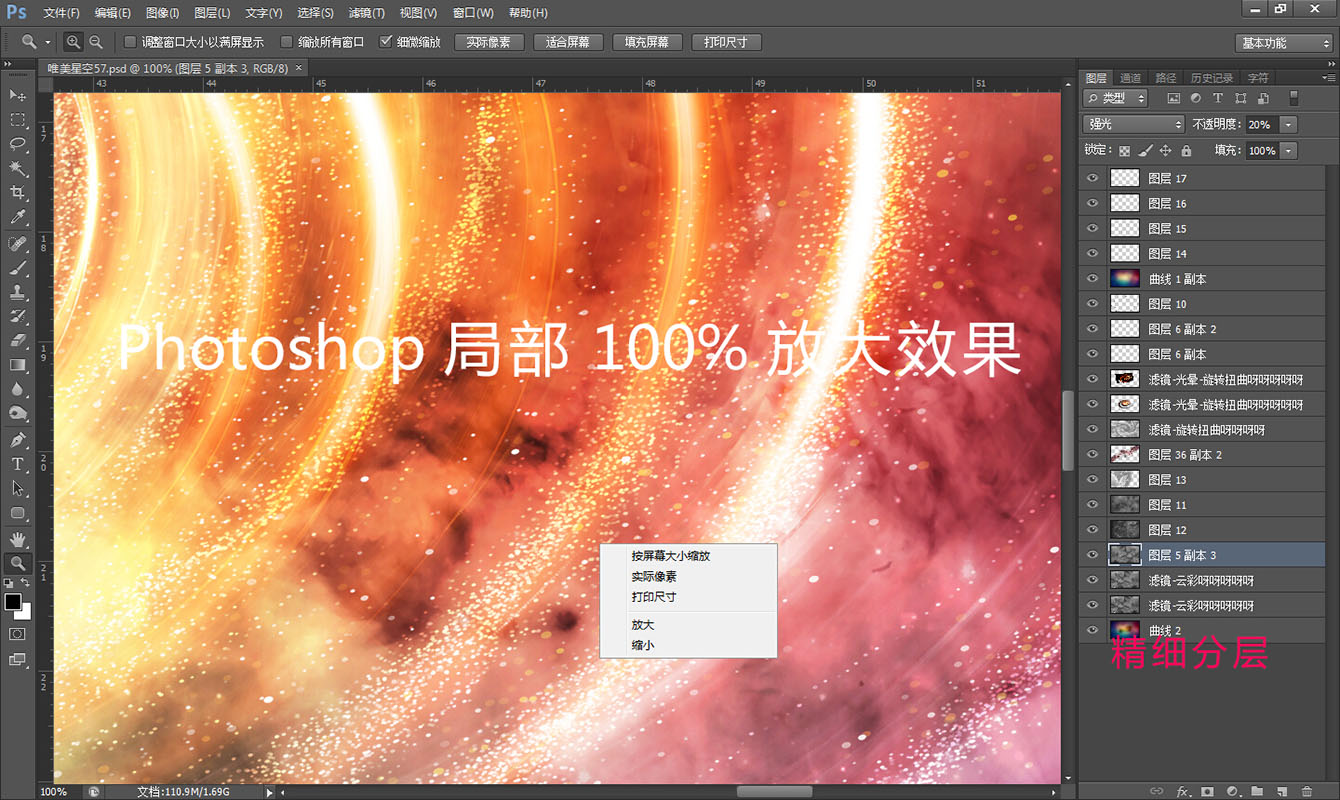Add a layer style with fx button
This screenshot has width=1340, height=800.
click(1182, 791)
